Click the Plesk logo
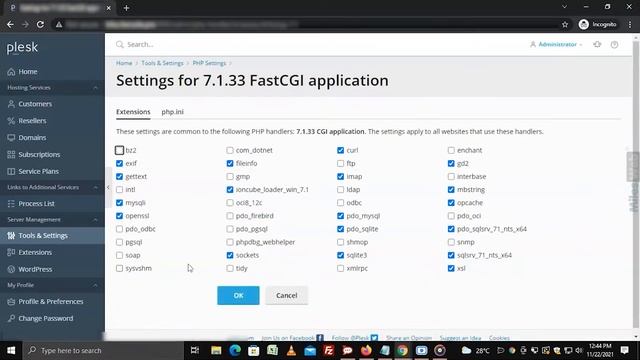This screenshot has height=360, width=640. point(22,47)
